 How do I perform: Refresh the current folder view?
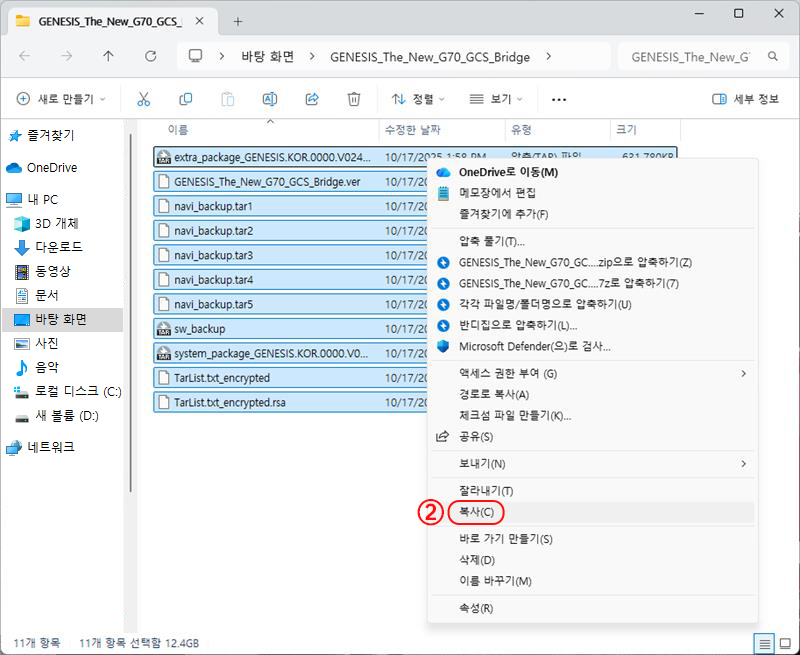pyautogui.click(x=151, y=56)
